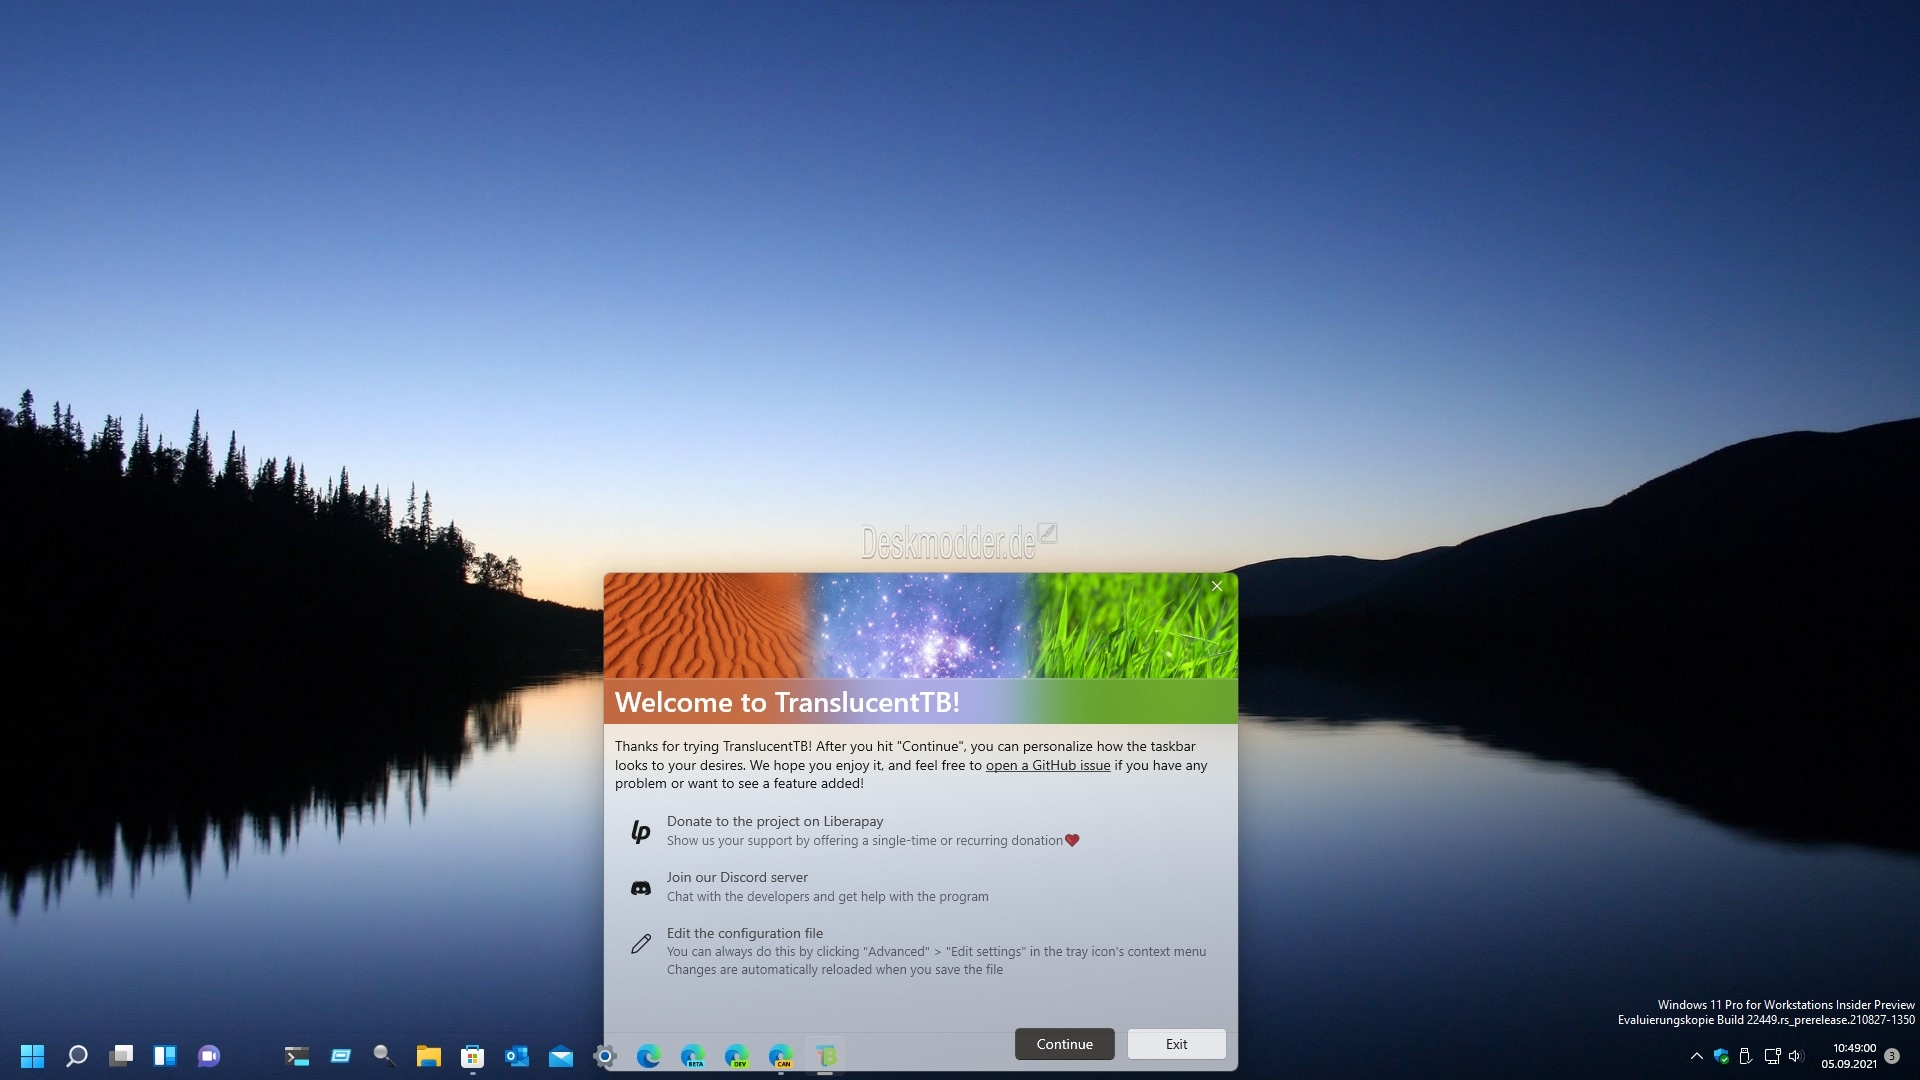Open Task View from taskbar
Viewport: 1920px width, 1080px height.
121,1056
